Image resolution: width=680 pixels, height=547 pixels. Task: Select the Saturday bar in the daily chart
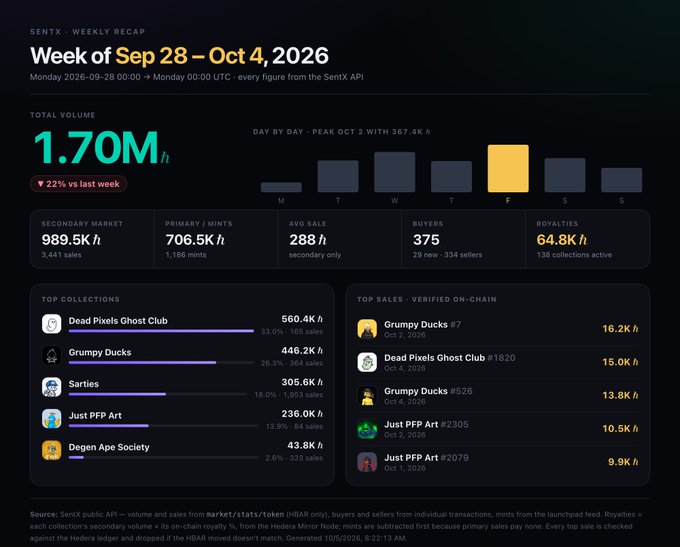(x=565, y=175)
